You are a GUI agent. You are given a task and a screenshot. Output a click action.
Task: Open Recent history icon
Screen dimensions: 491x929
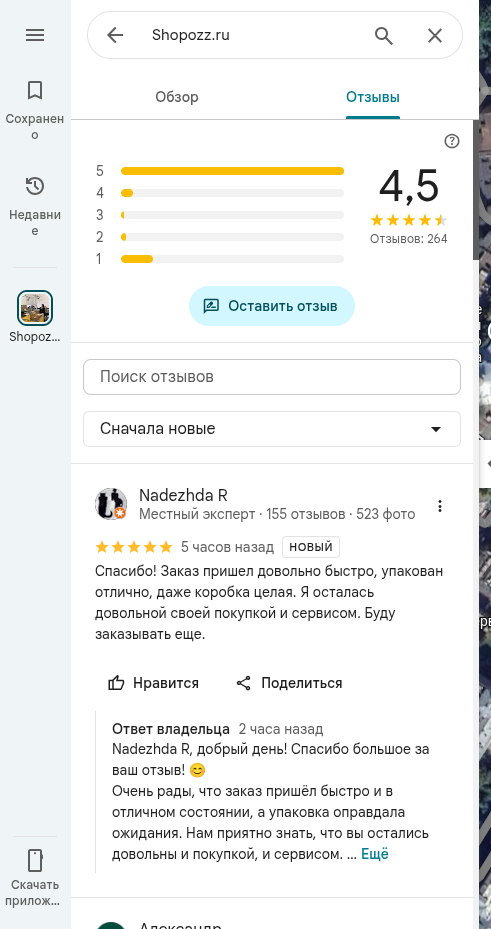pos(35,186)
